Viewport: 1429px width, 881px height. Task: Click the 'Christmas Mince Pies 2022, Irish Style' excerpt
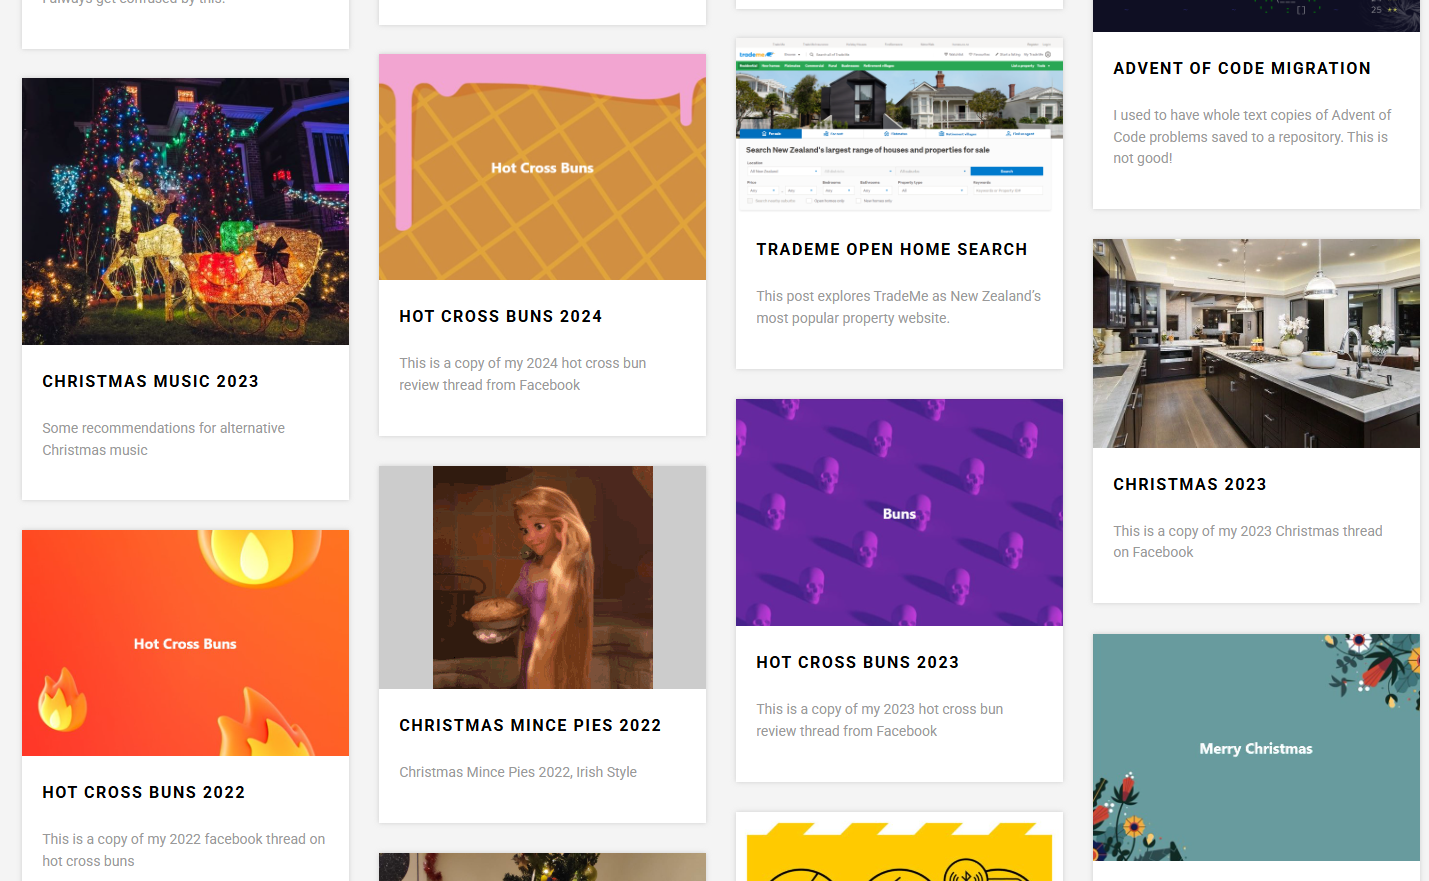pyautogui.click(x=518, y=772)
